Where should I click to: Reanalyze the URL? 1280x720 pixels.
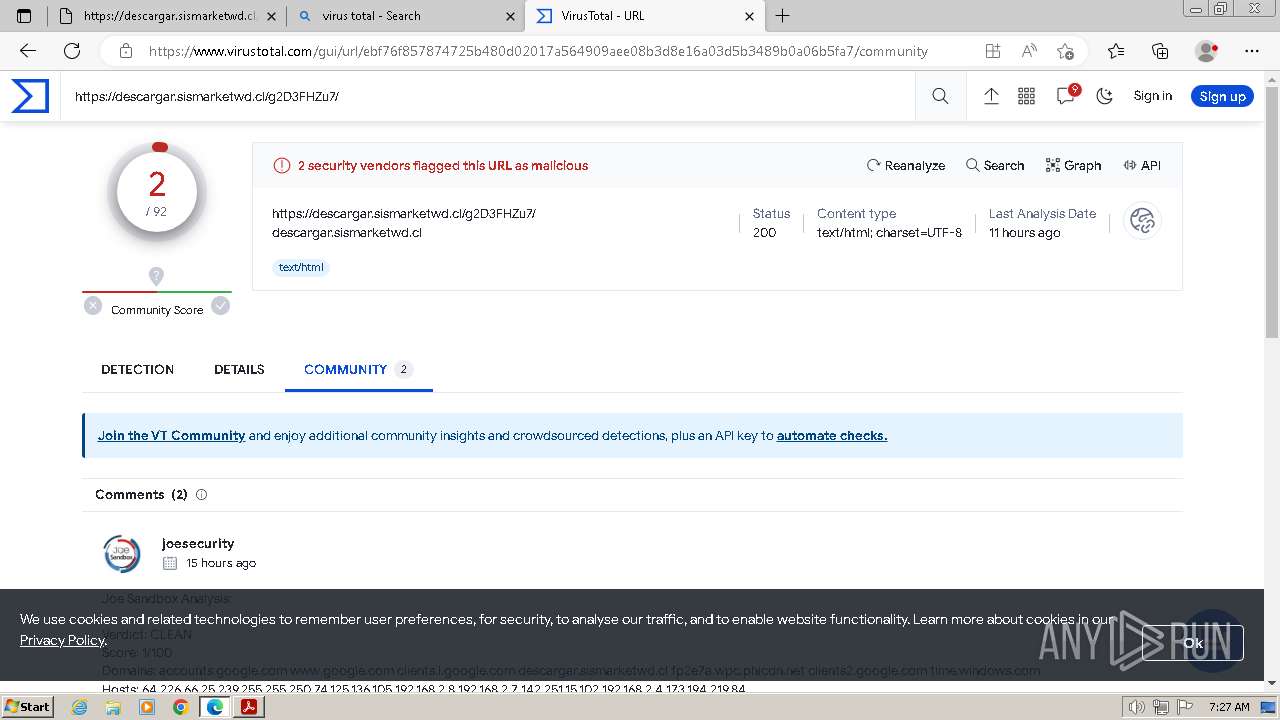(905, 165)
